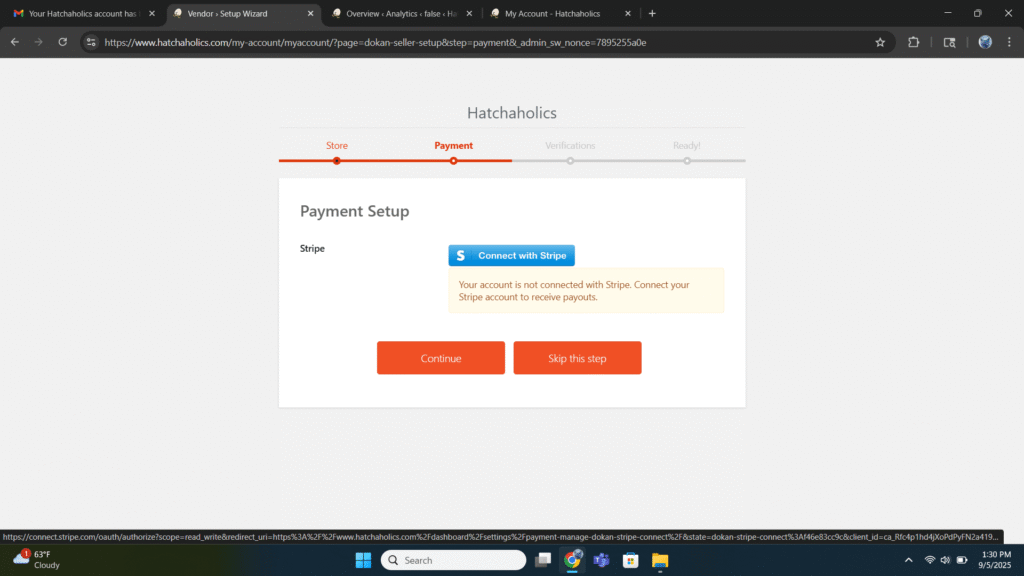Click the Store progress dot marker

pos(337,161)
